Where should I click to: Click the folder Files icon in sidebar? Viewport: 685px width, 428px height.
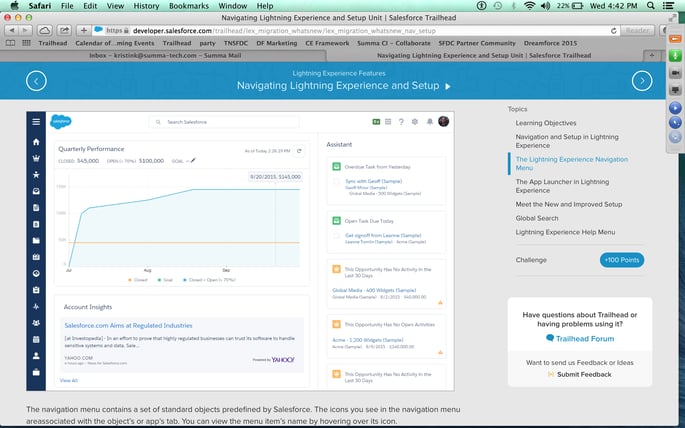[x=36, y=241]
